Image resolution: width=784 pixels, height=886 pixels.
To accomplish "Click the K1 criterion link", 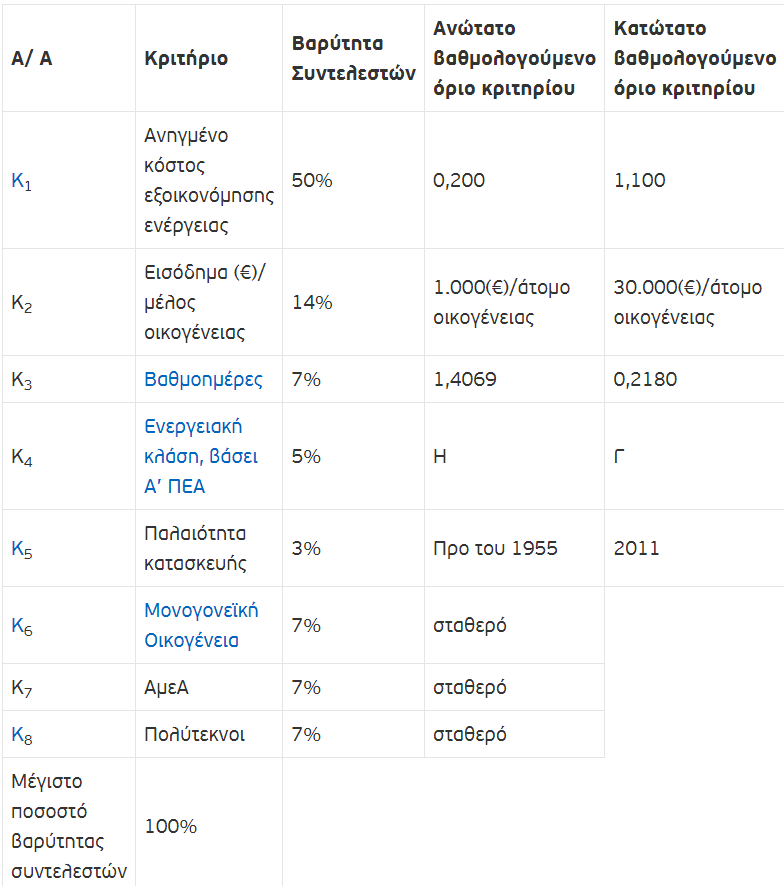I will click(21, 181).
